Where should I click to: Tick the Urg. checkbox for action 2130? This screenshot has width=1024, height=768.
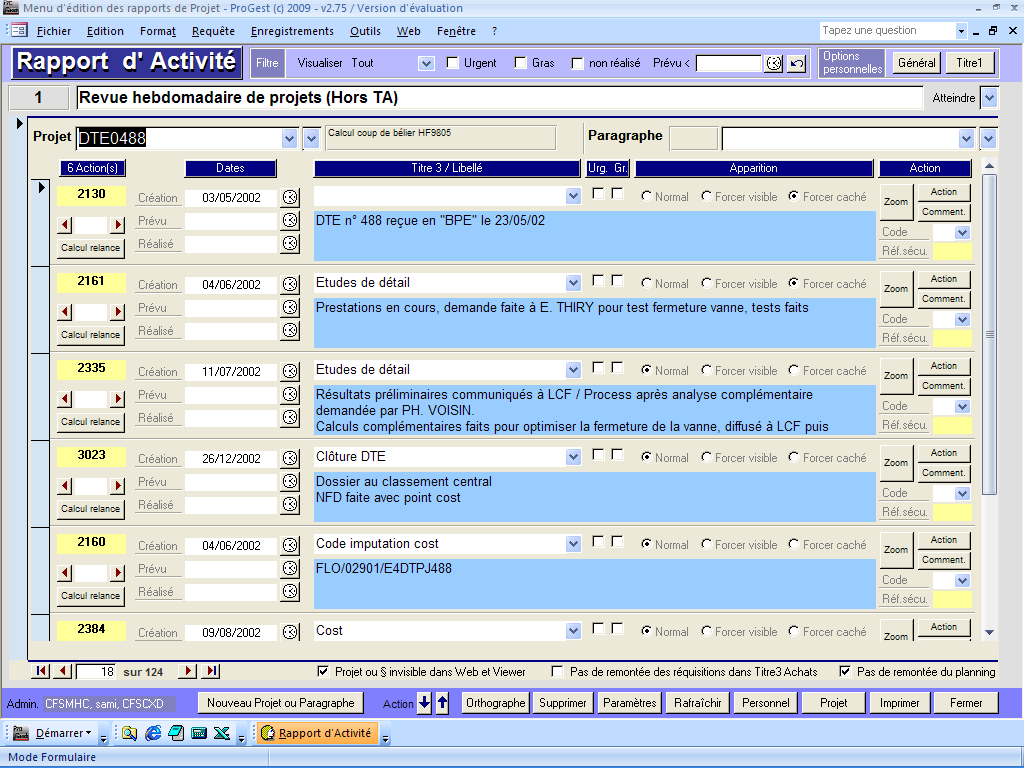point(598,194)
